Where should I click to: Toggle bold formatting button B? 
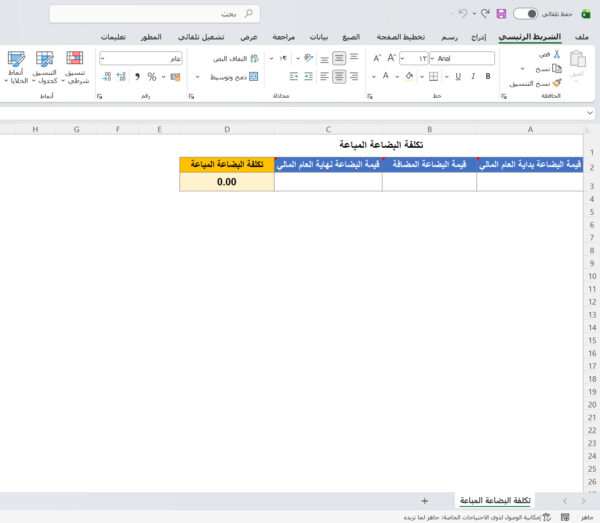(x=488, y=76)
